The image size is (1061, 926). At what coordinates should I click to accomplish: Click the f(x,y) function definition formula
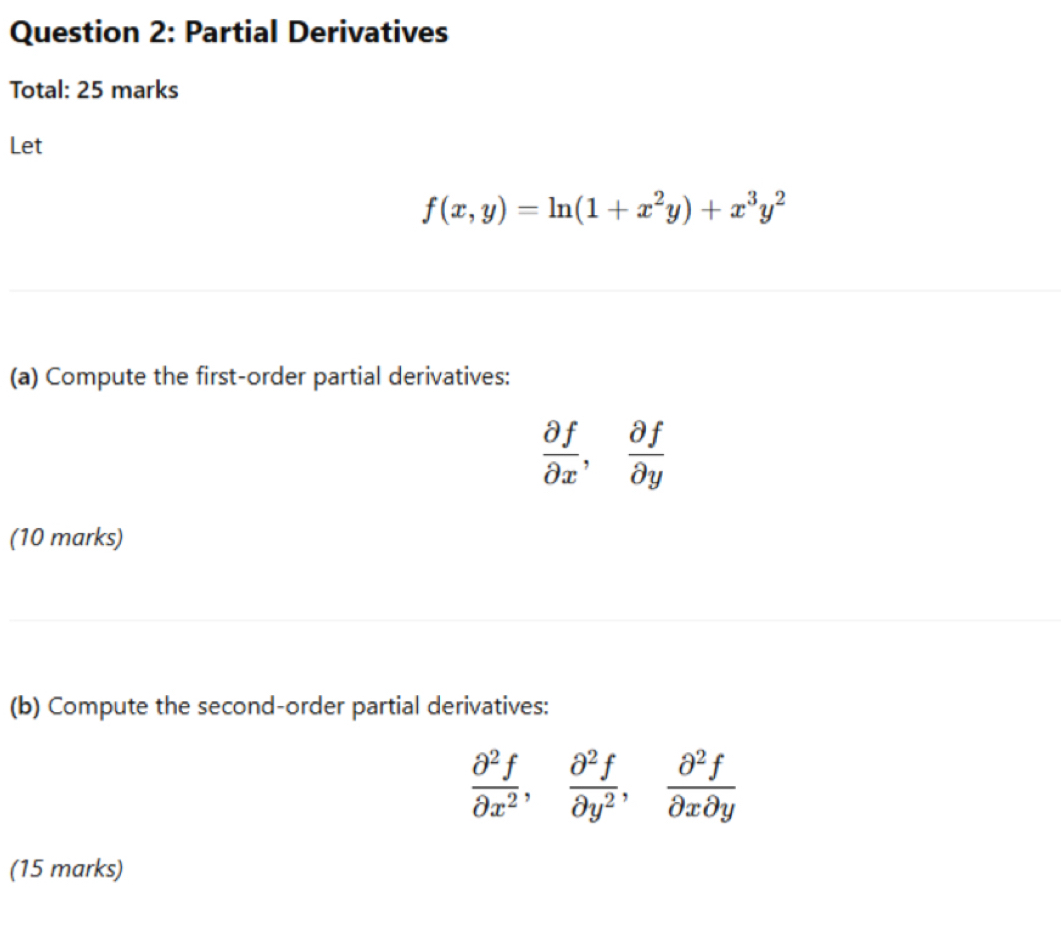(604, 207)
